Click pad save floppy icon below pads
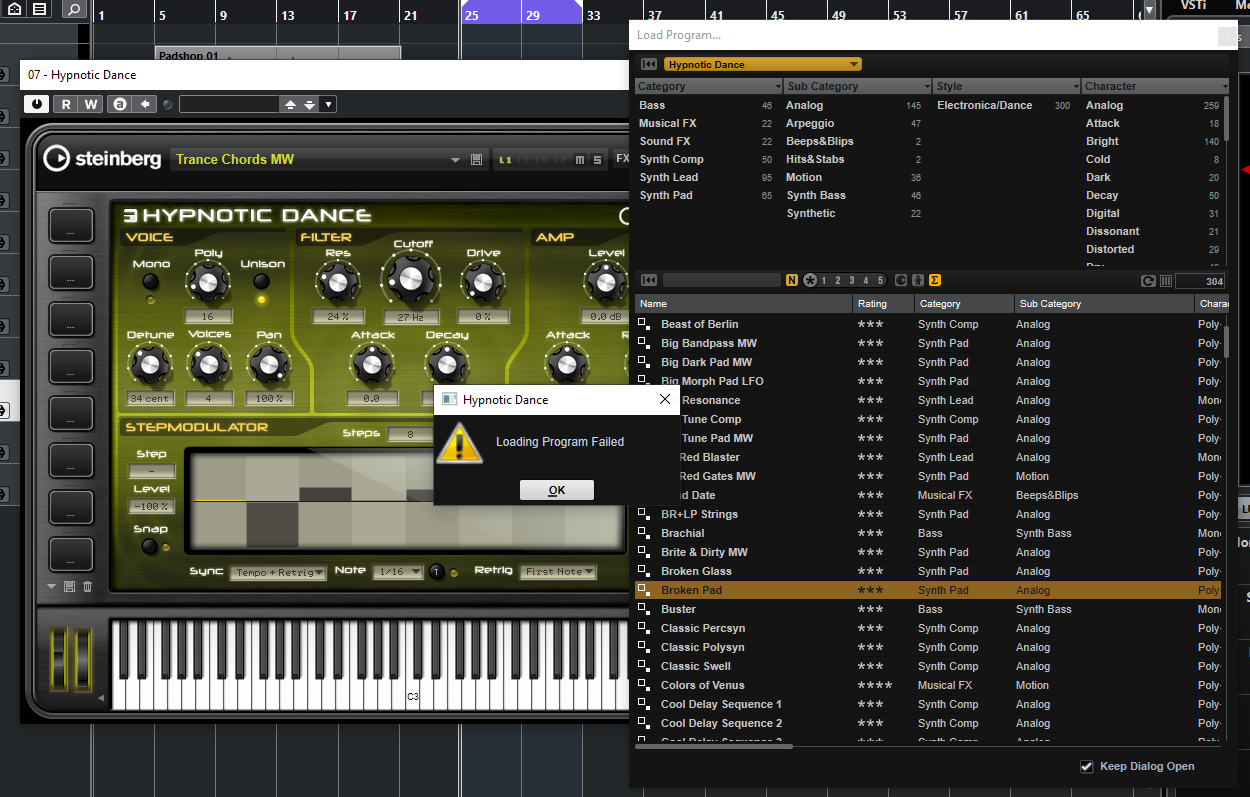 (x=69, y=587)
